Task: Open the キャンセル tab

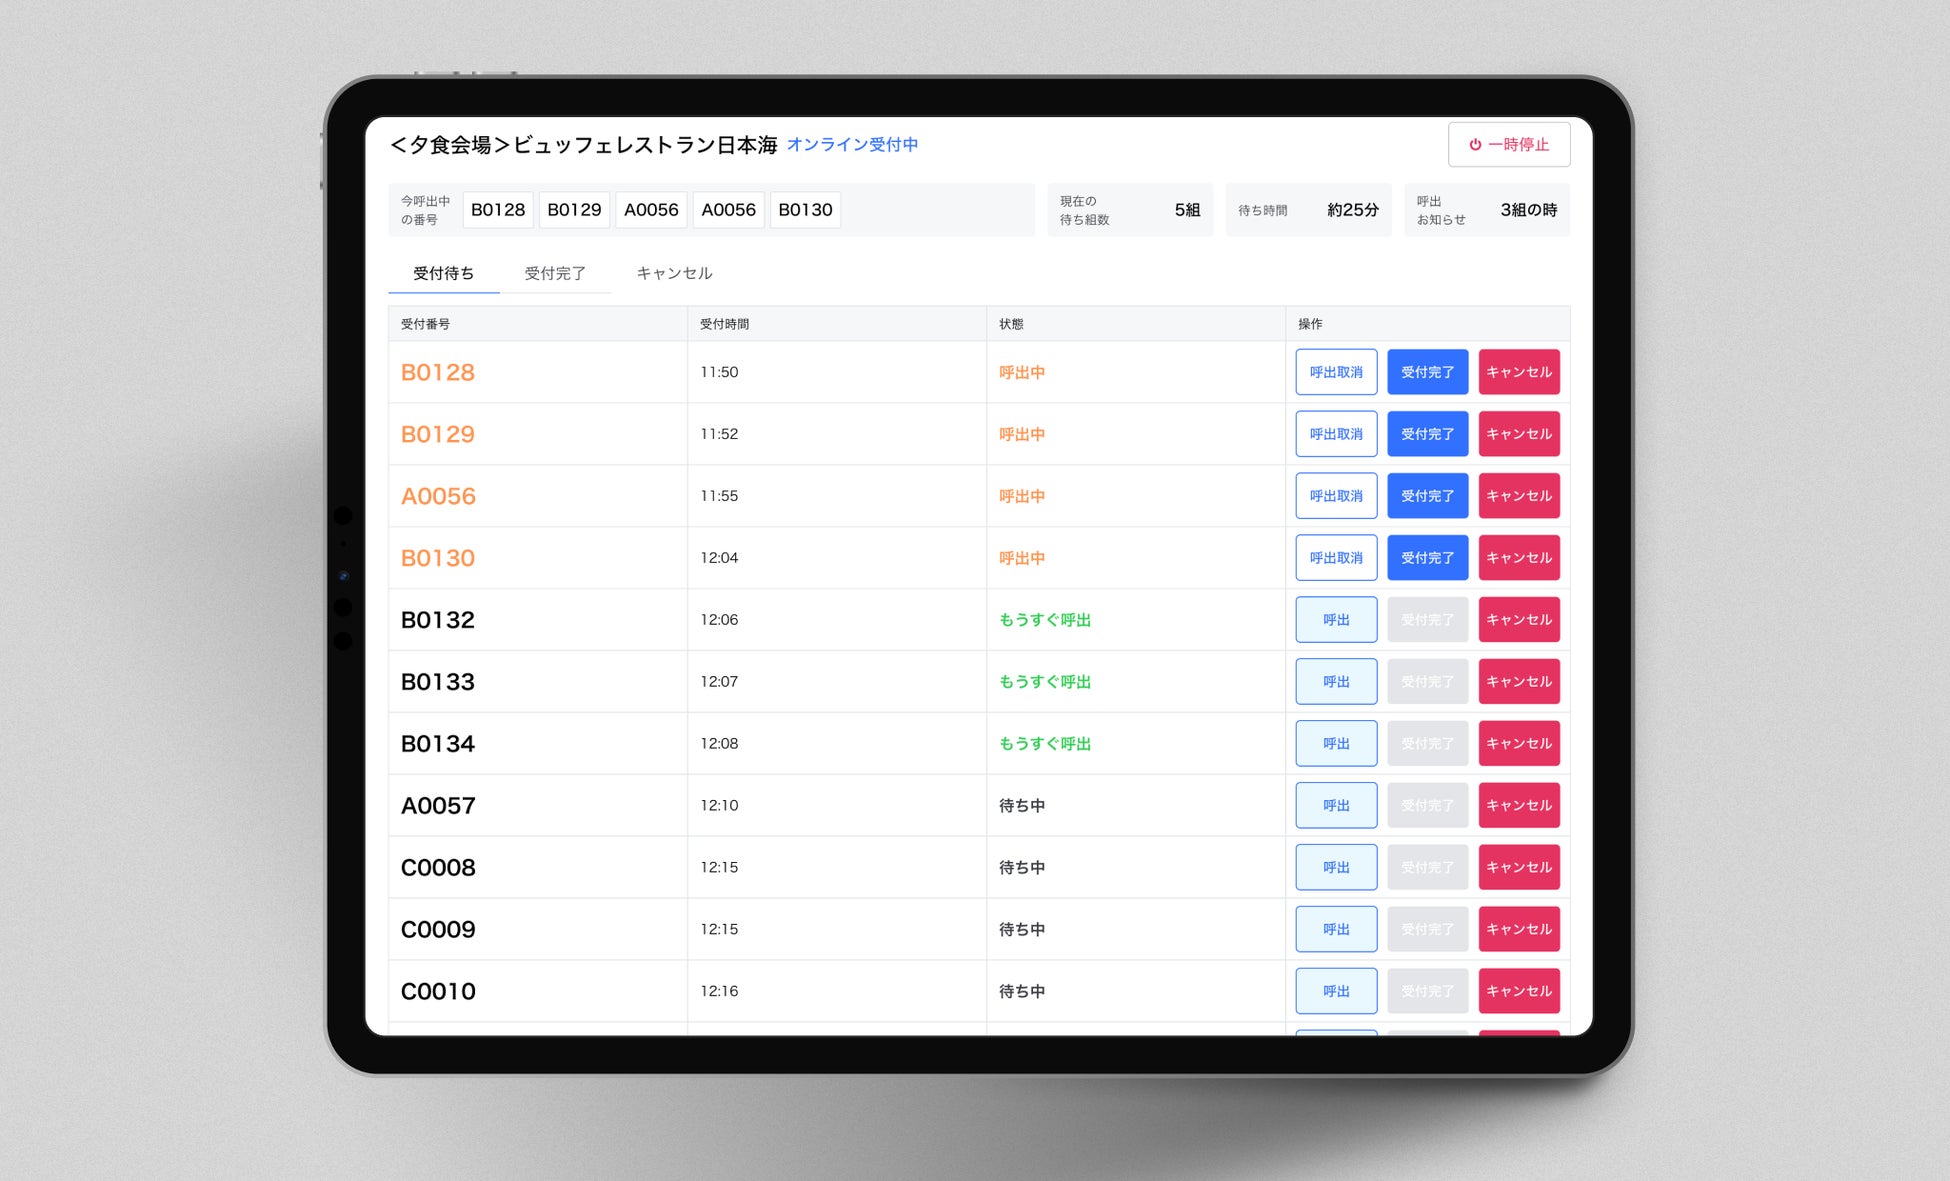Action: pos(674,273)
